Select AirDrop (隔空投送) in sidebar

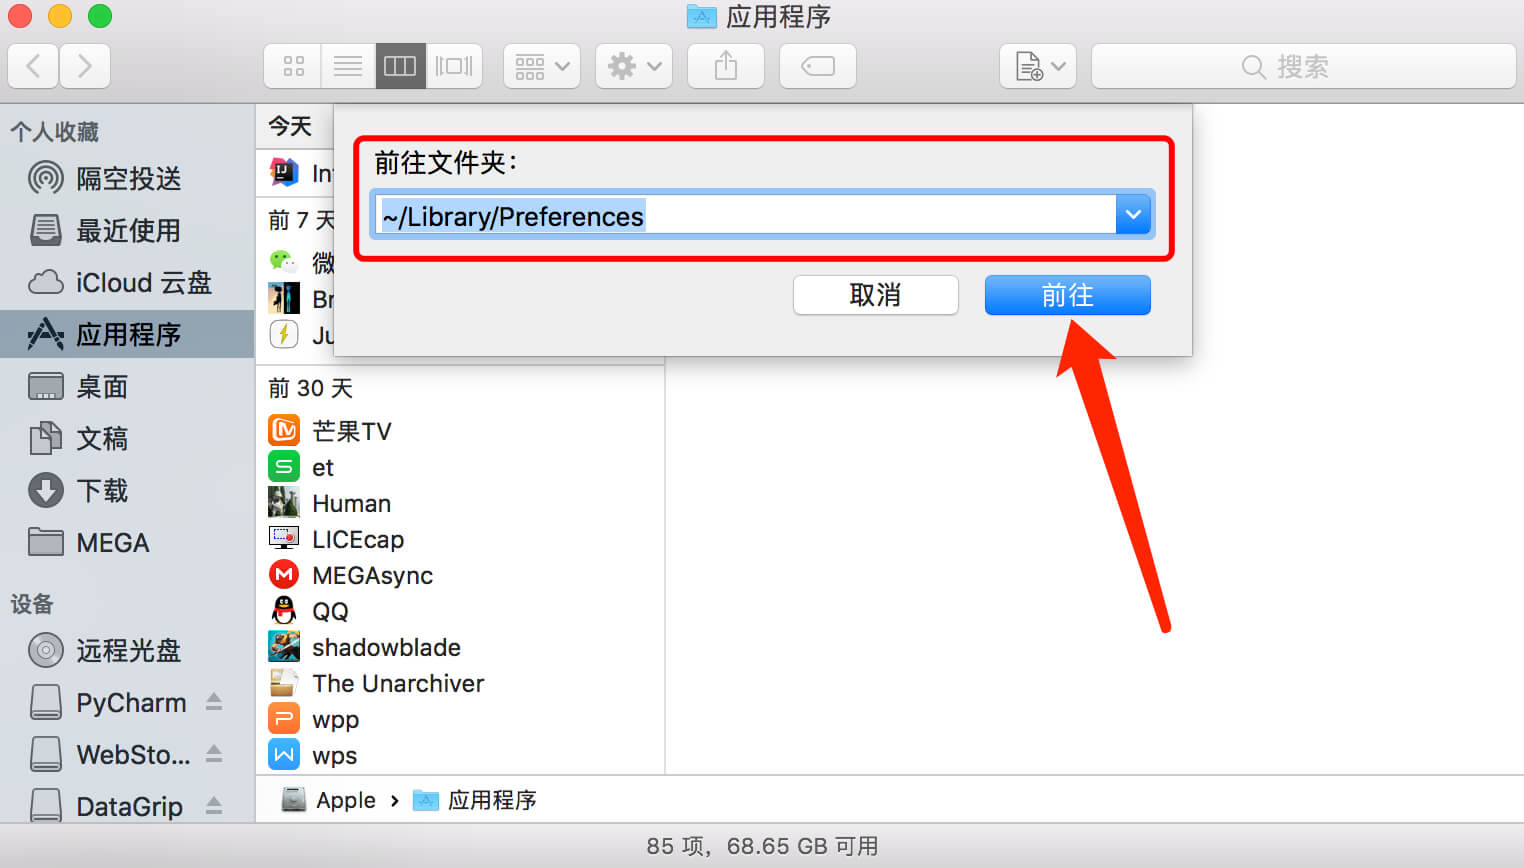pyautogui.click(x=127, y=178)
